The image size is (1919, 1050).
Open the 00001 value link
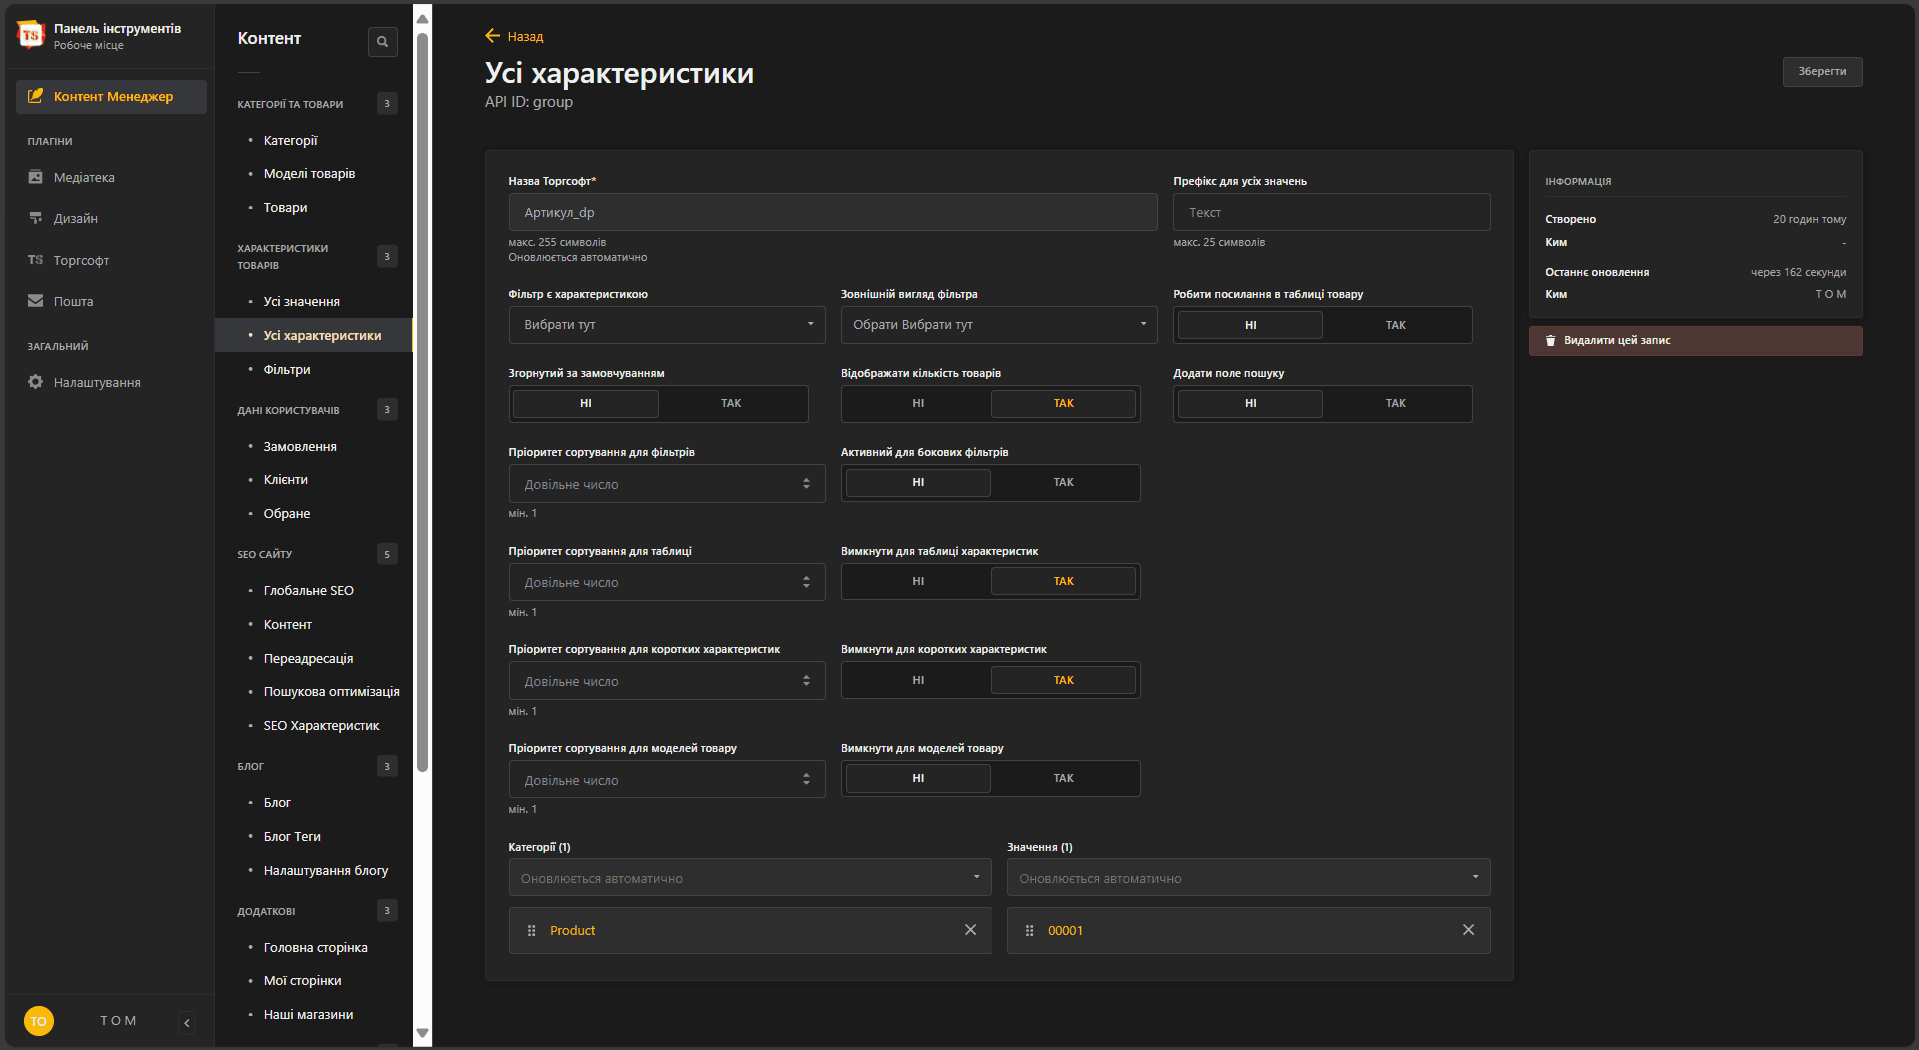point(1065,931)
